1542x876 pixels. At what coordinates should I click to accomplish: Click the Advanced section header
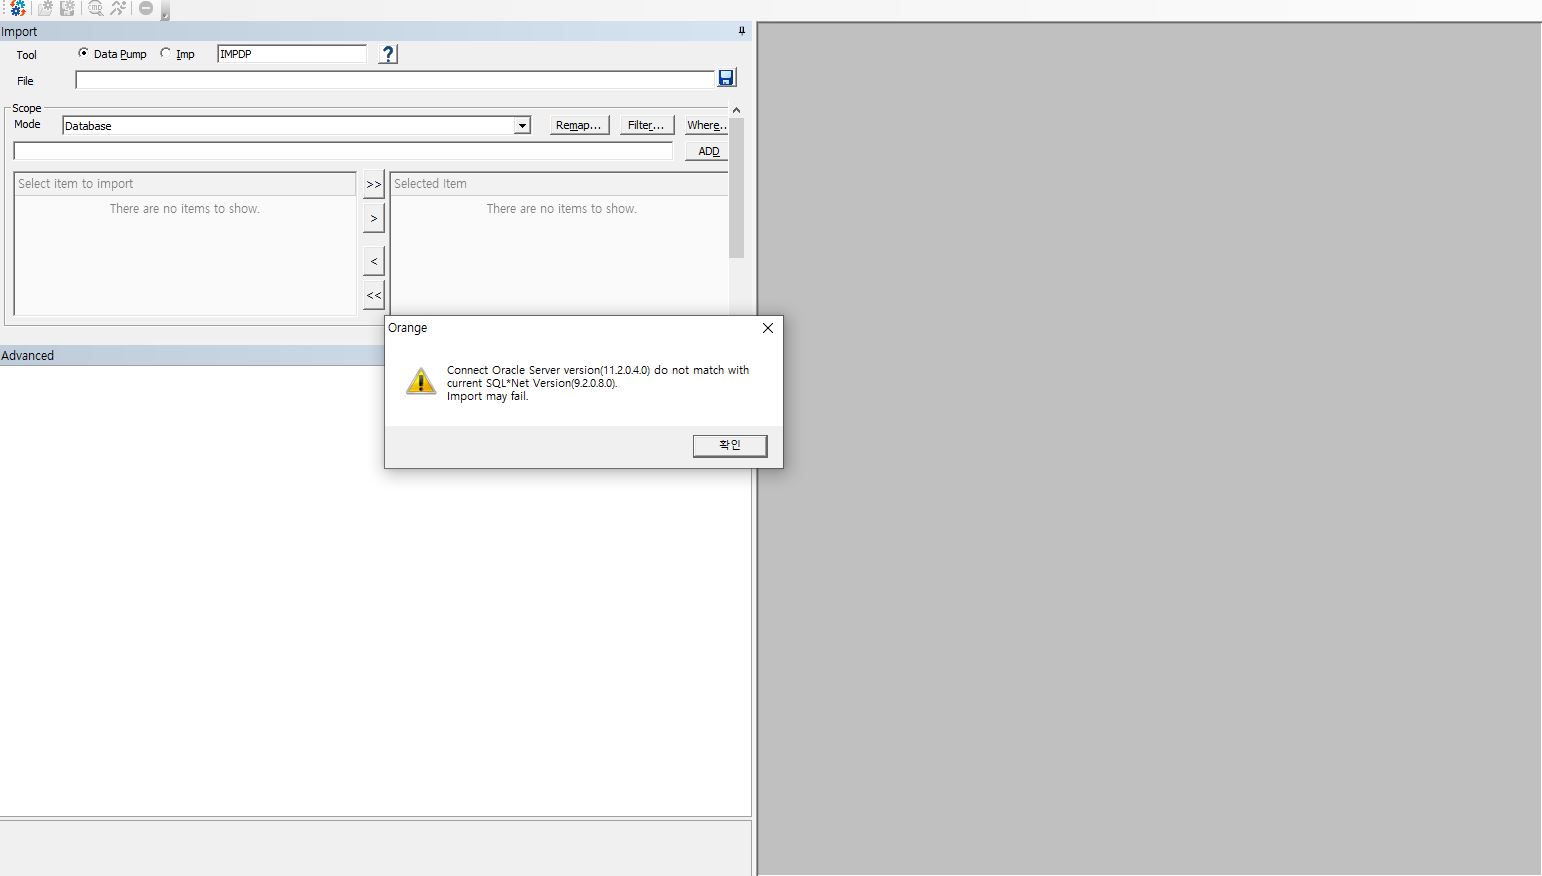190,356
